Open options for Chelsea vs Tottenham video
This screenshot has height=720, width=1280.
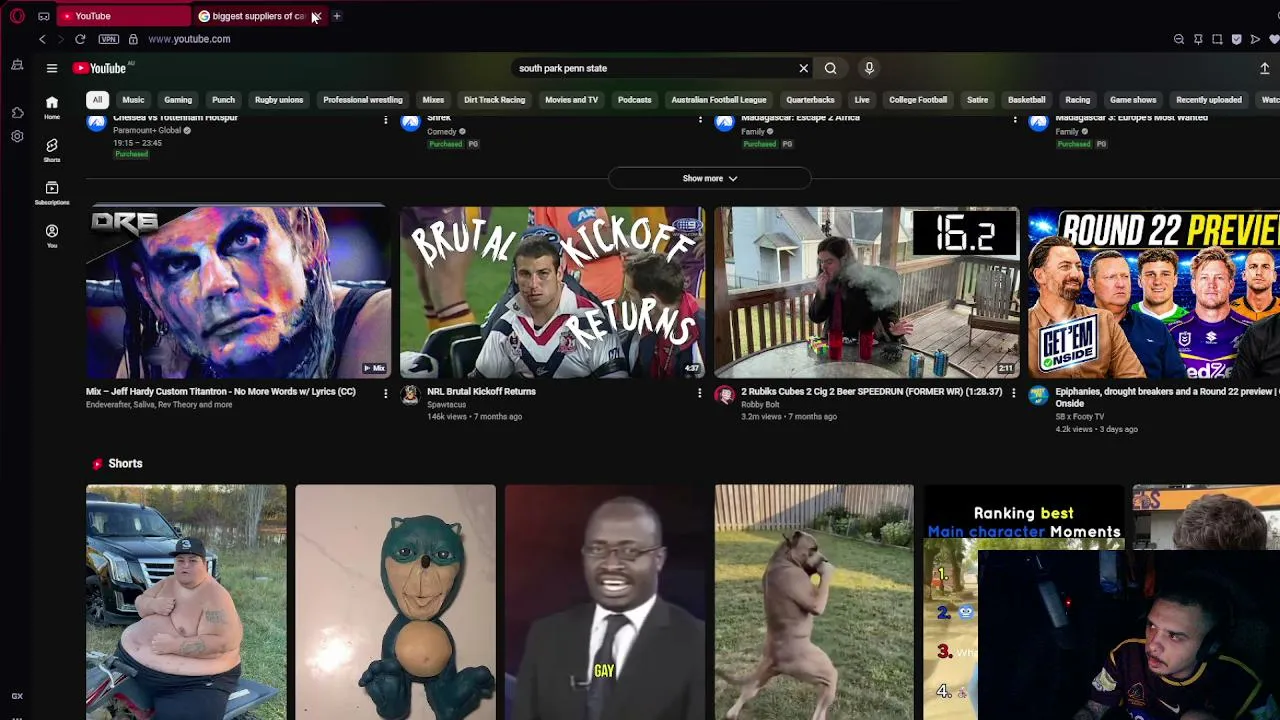[385, 120]
